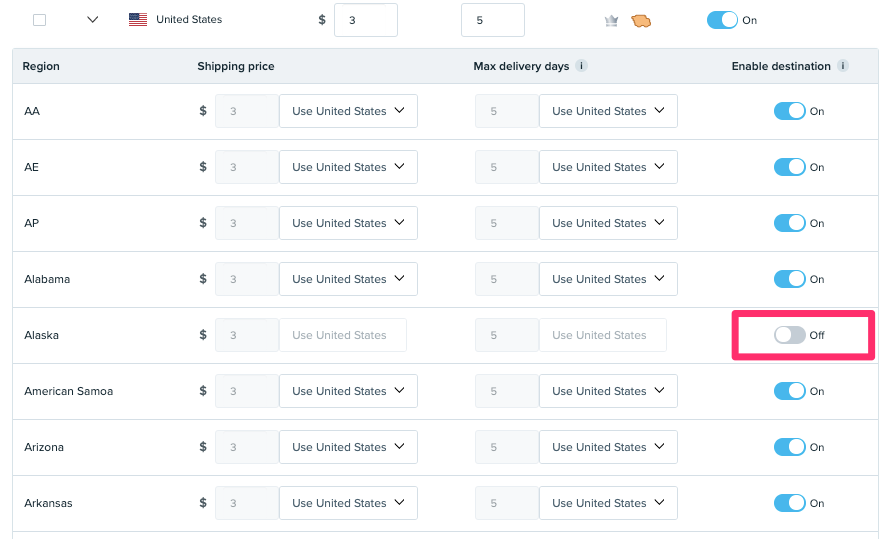
Task: Switch off the Arizona destination toggle
Action: point(789,447)
